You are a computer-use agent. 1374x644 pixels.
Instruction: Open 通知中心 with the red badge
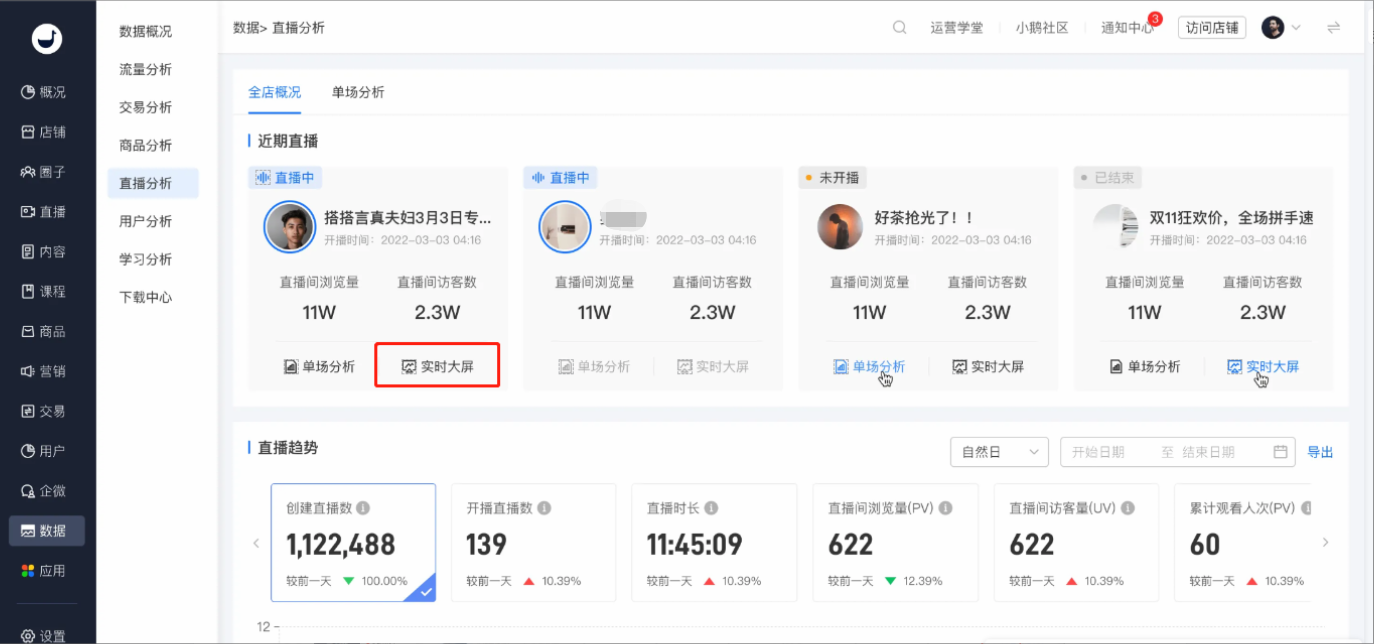1127,28
